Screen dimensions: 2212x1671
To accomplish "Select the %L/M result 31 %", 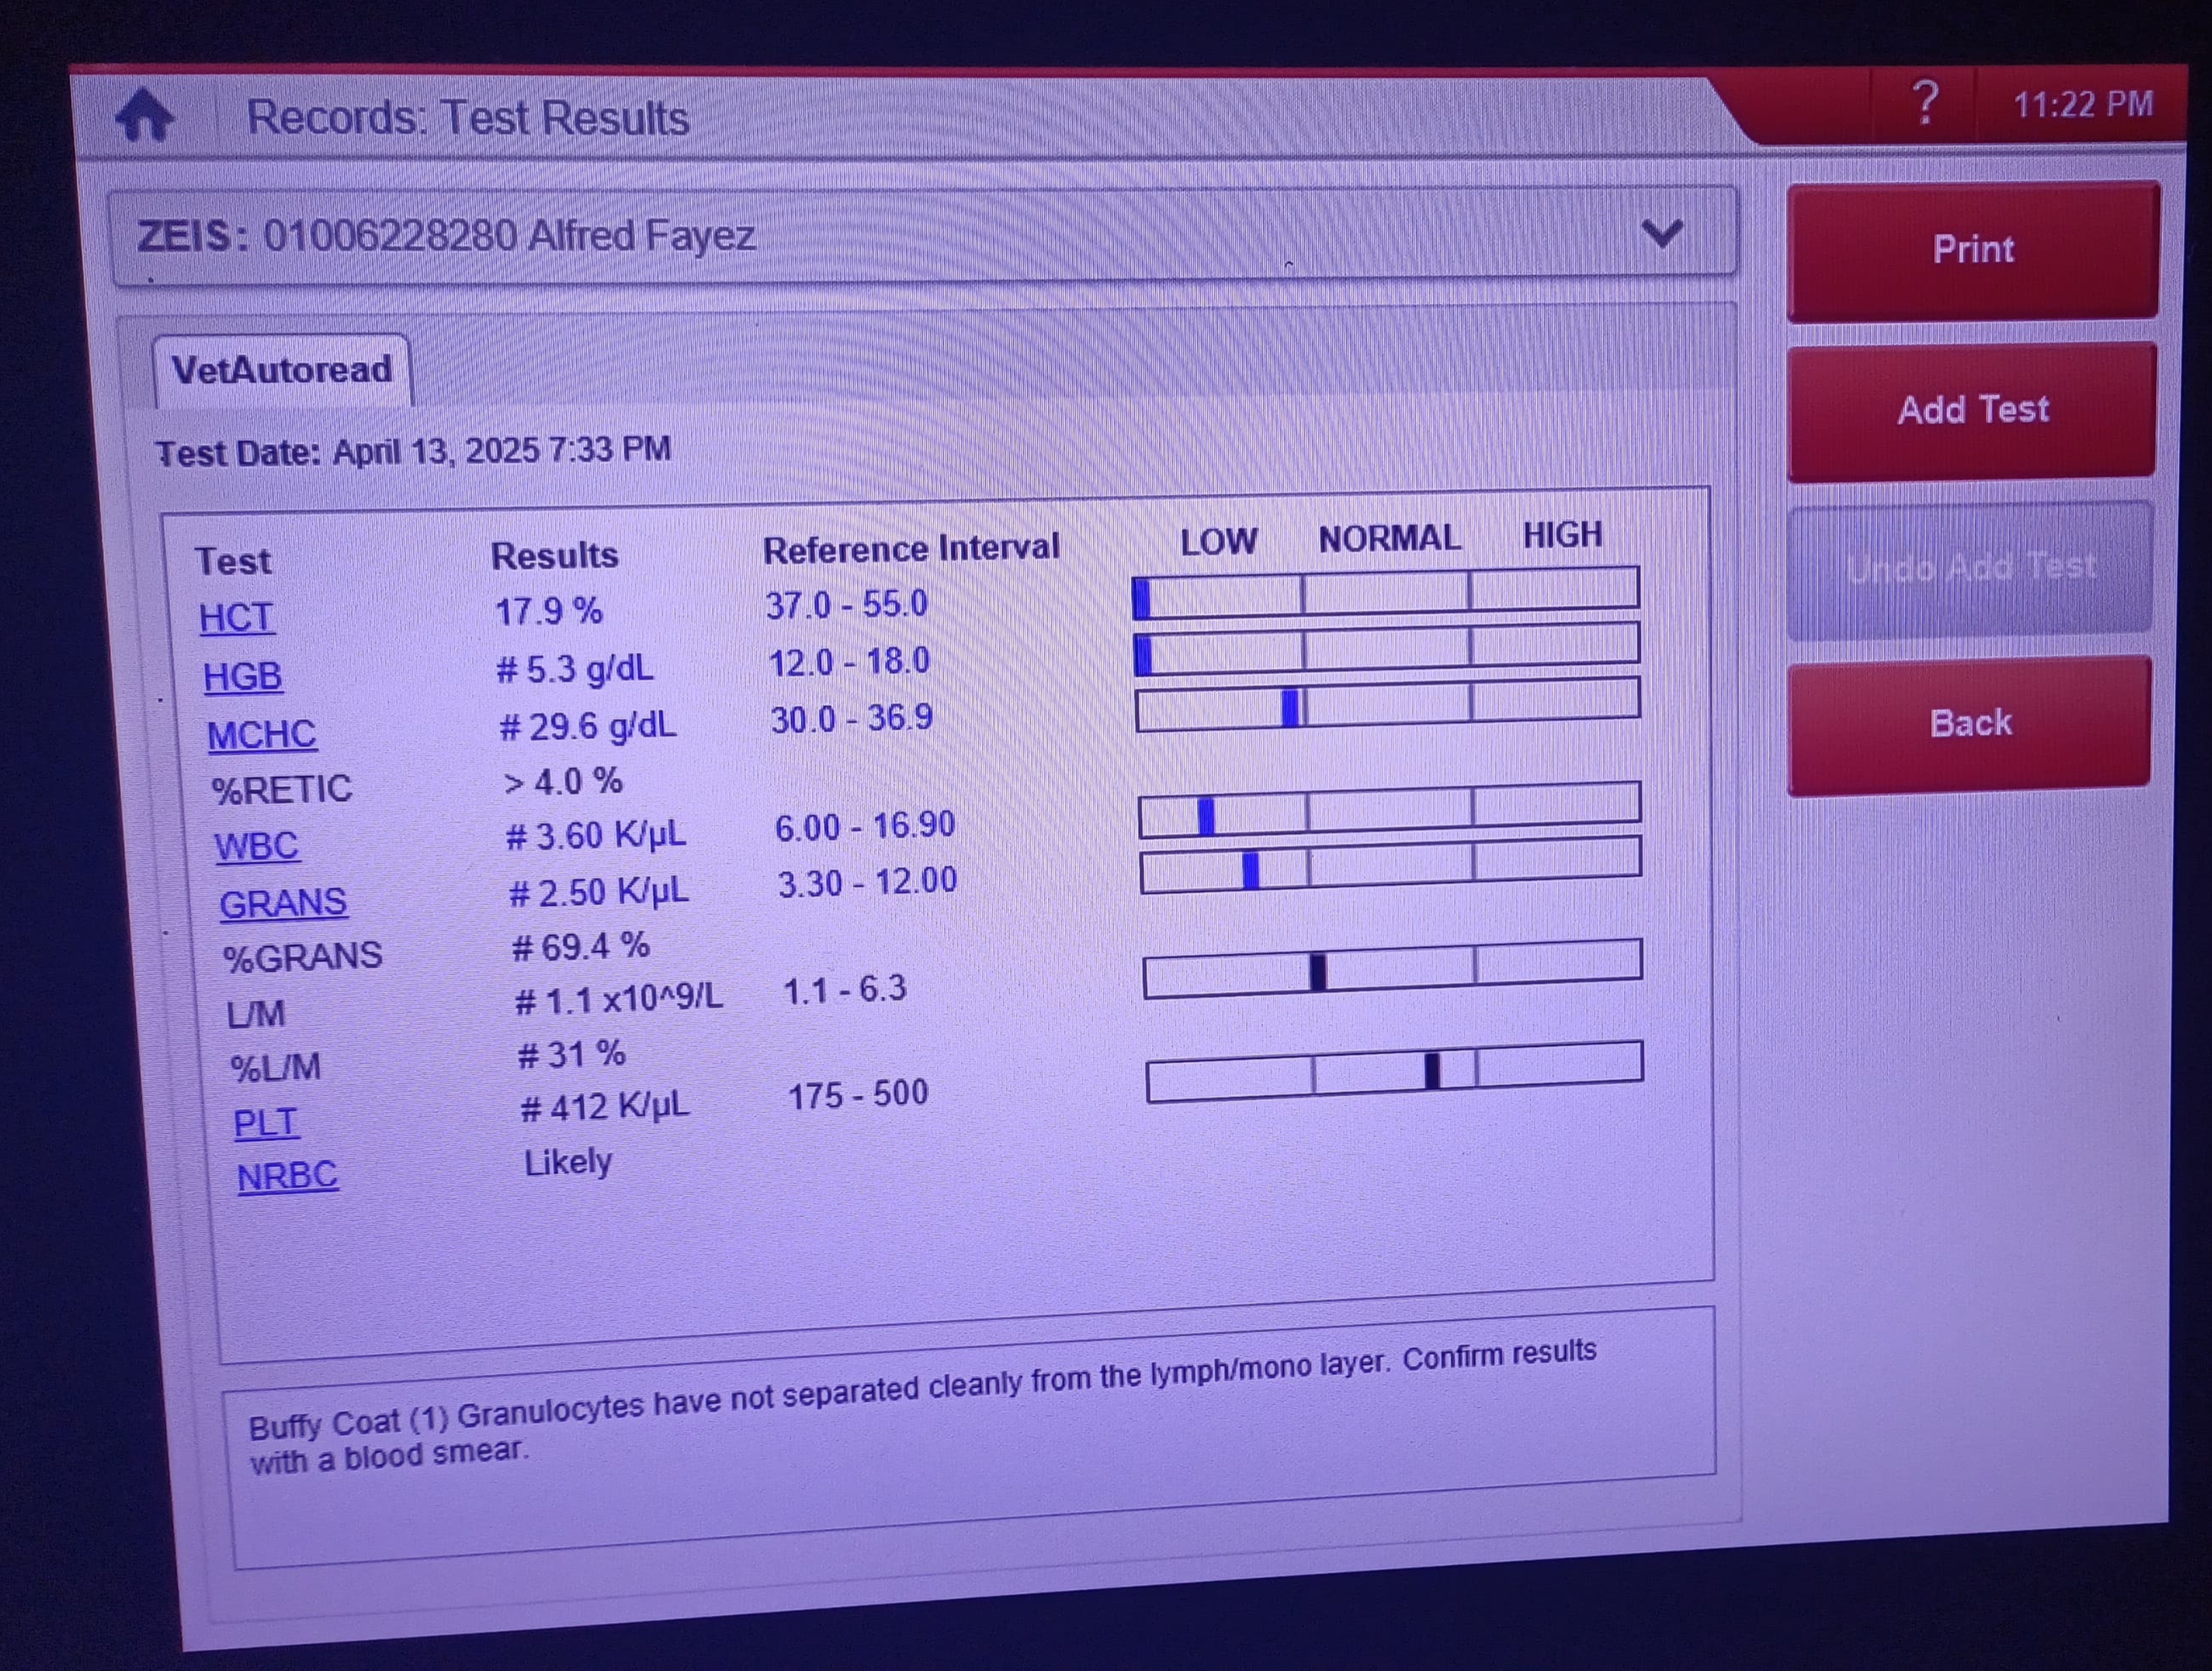I will click(x=571, y=1053).
